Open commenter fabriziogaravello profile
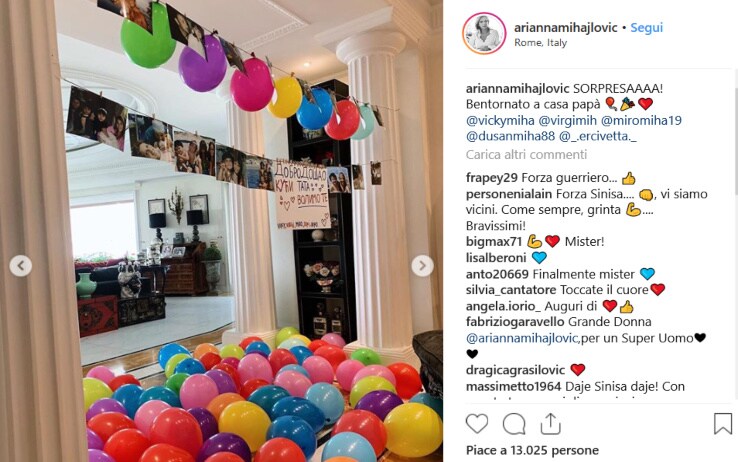 515,322
